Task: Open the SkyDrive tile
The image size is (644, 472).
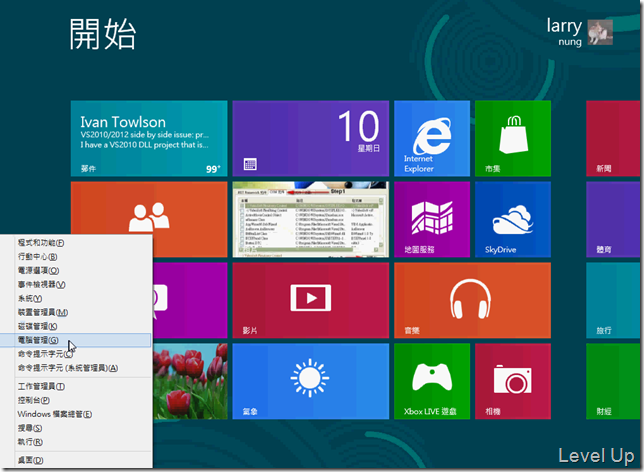Action: coord(513,219)
